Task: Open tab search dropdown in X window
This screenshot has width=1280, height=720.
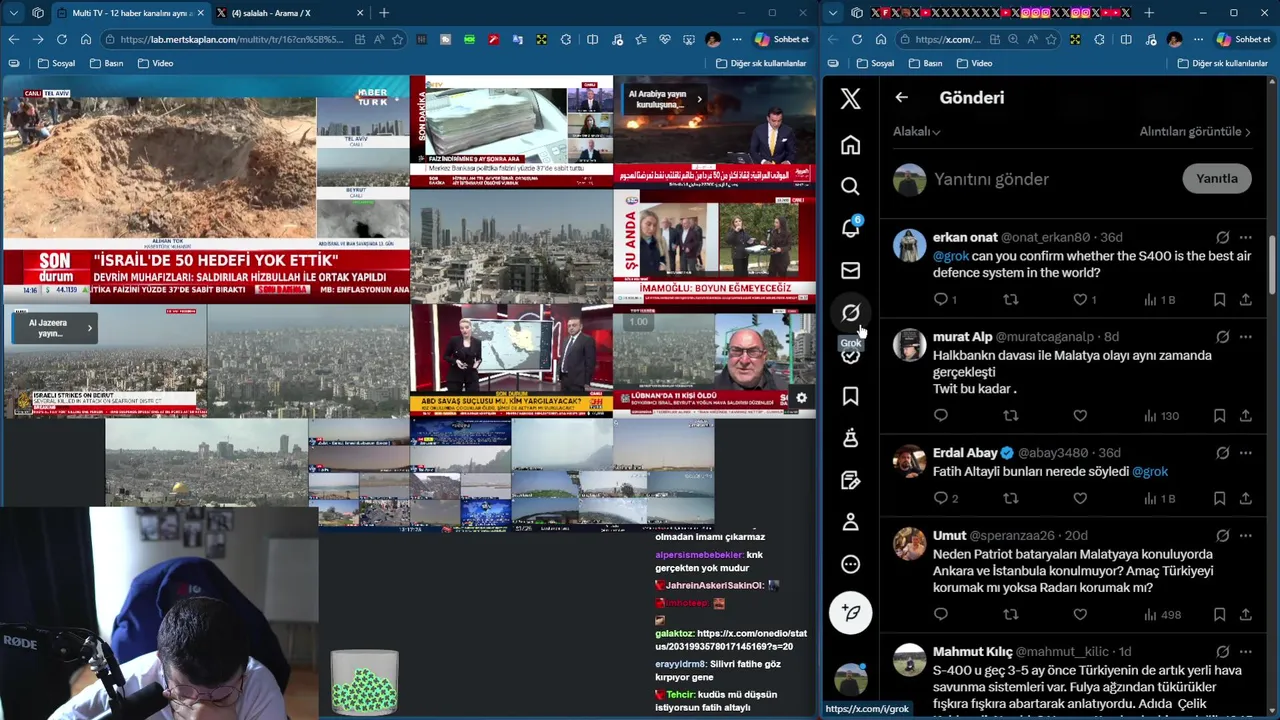Action: point(832,13)
